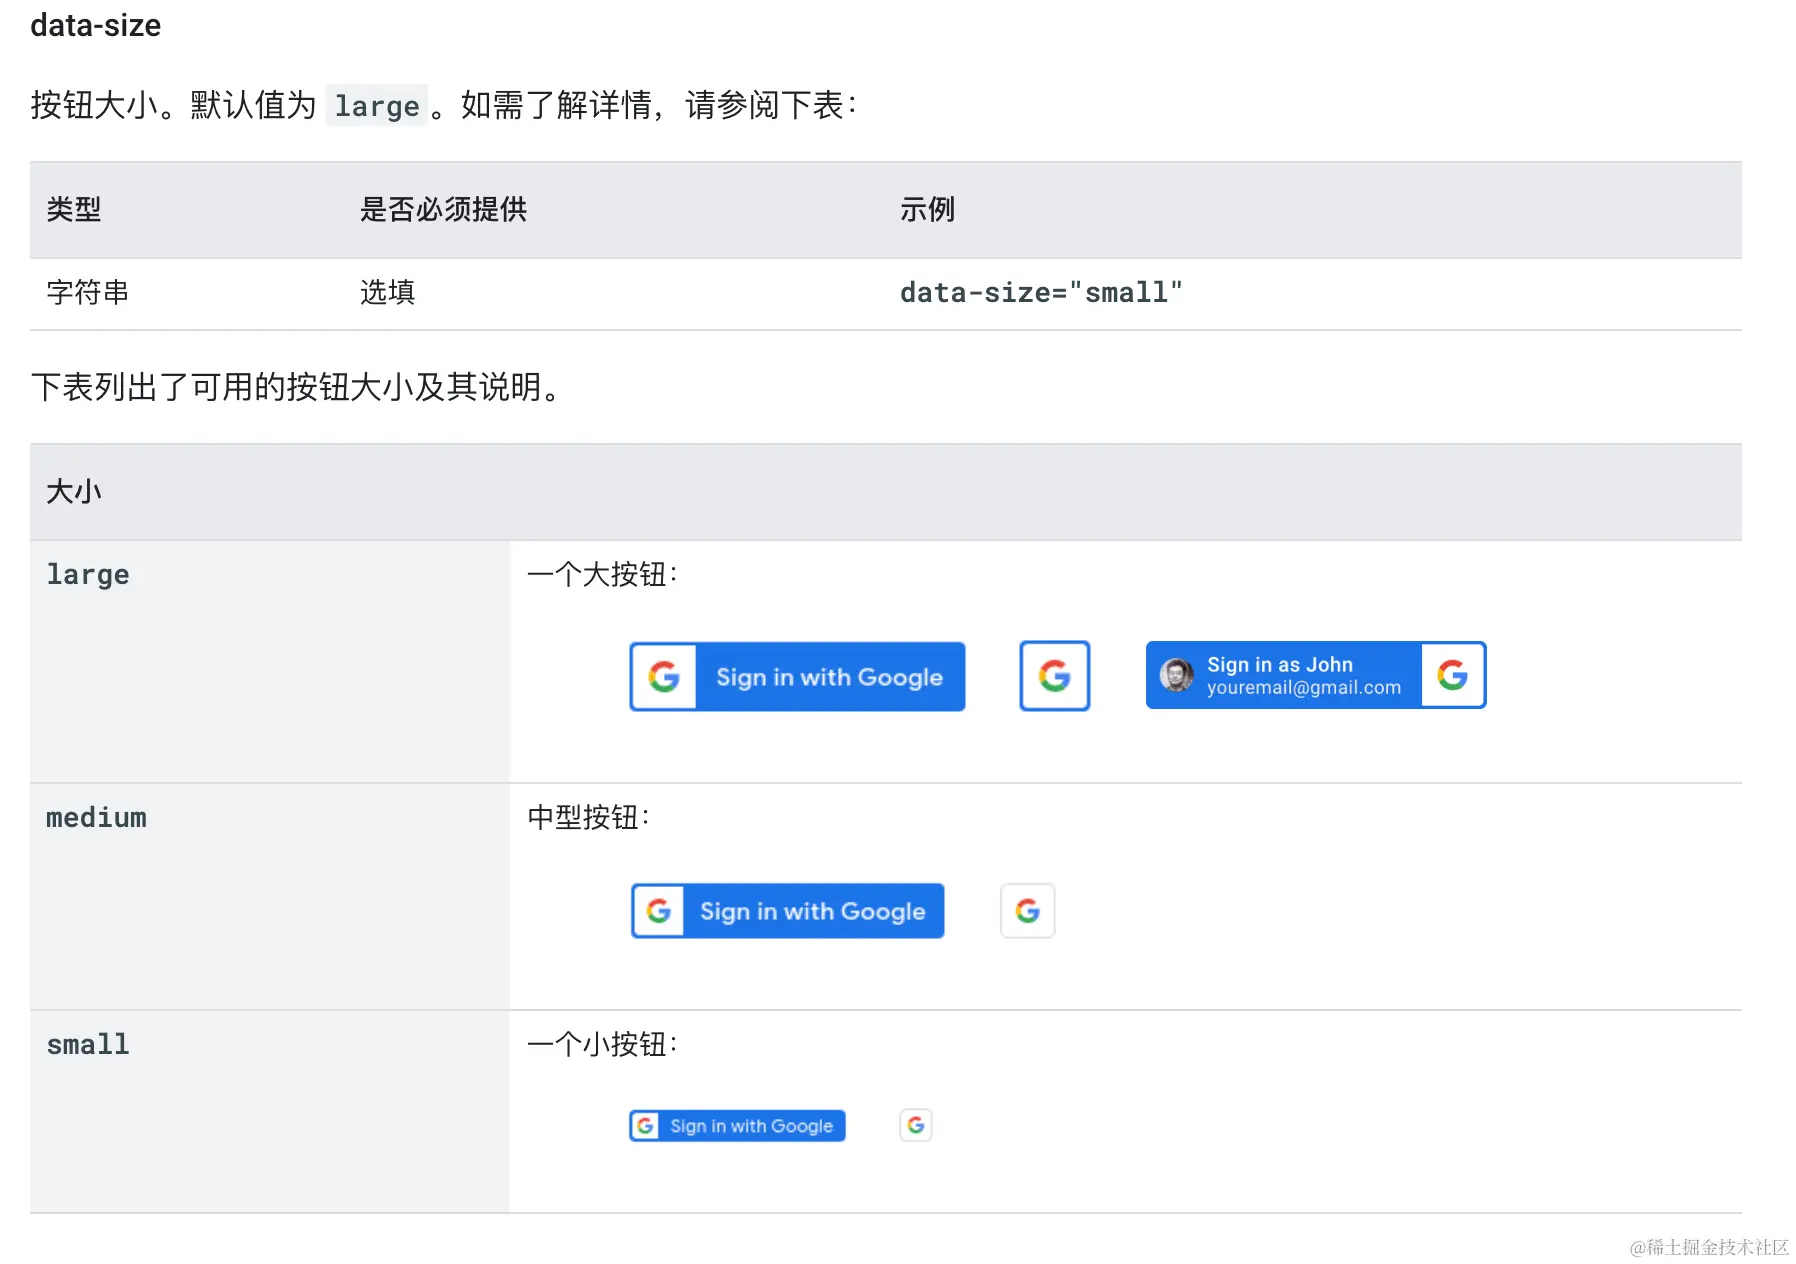This screenshot has height=1264, width=1796.
Task: Click the '类型' column header
Action: (x=74, y=209)
